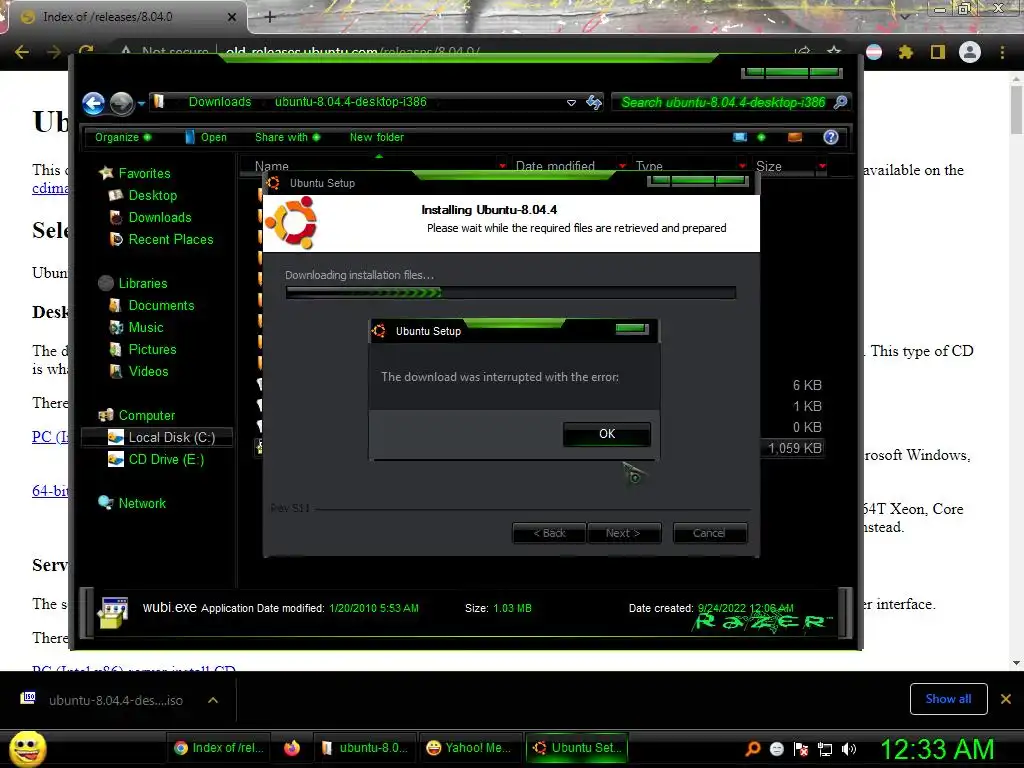
Task: Open Firefox from the taskbar
Action: coord(292,748)
